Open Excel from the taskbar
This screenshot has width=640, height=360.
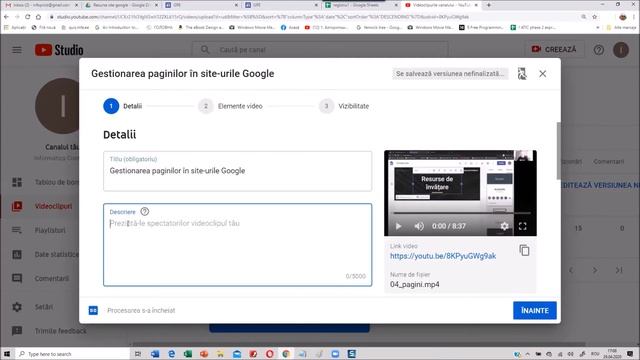(x=188, y=354)
